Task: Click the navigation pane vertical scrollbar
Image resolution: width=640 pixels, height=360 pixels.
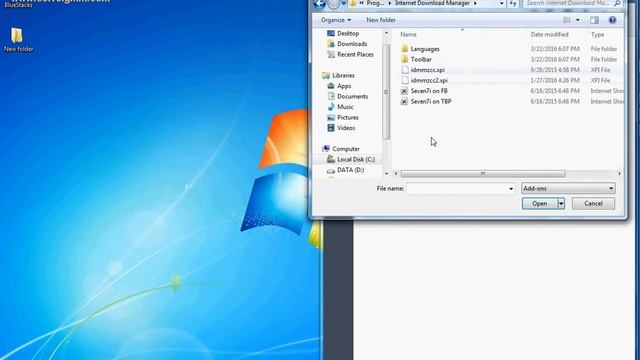Action: pyautogui.click(x=386, y=92)
